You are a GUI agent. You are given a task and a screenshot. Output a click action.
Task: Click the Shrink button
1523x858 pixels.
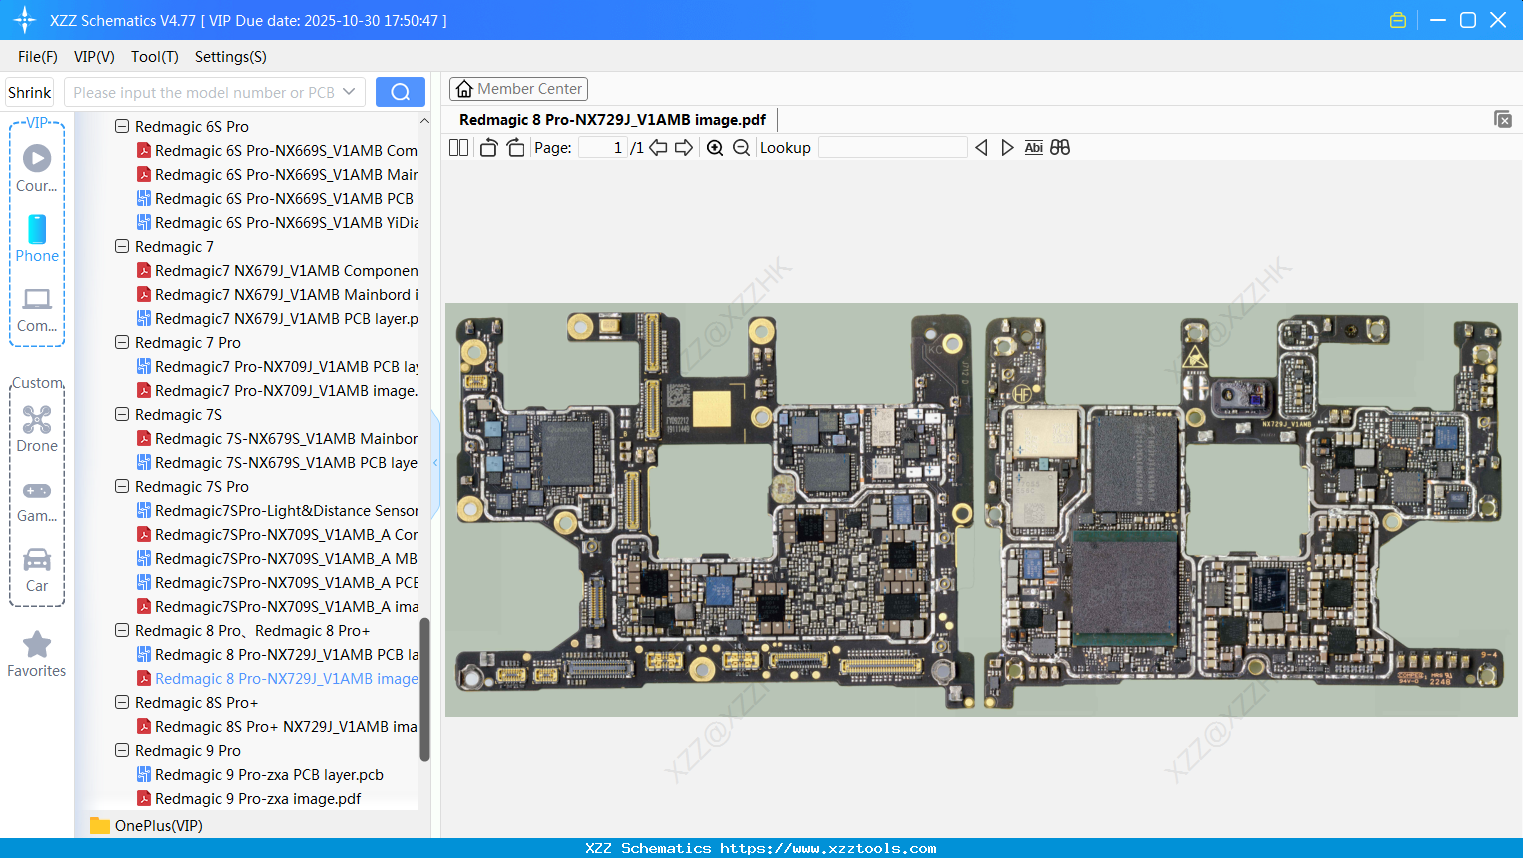pos(28,91)
